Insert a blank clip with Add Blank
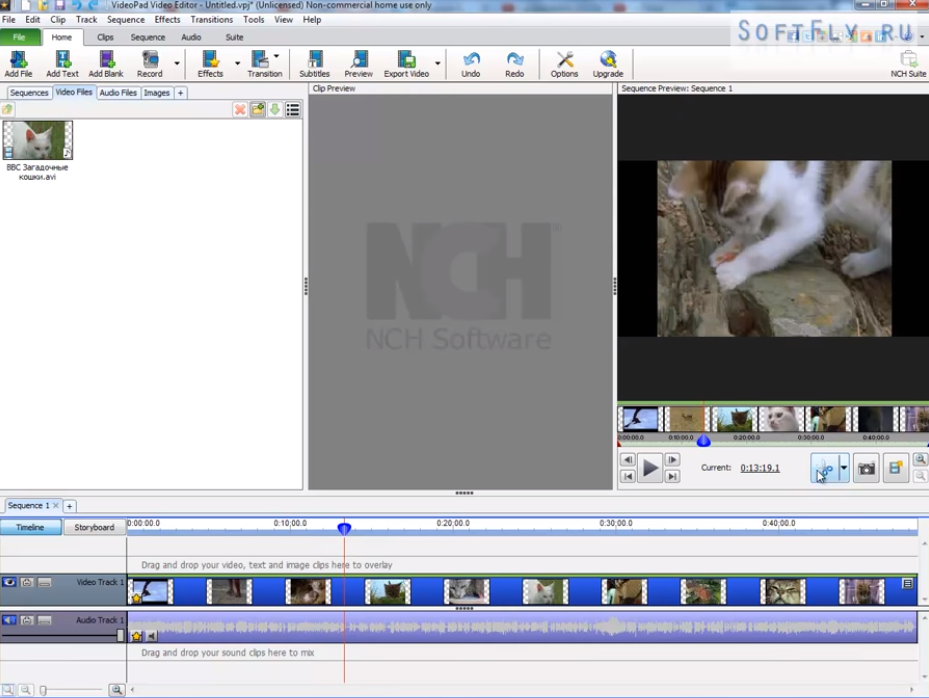Screen dimensions: 929x698 pos(106,64)
